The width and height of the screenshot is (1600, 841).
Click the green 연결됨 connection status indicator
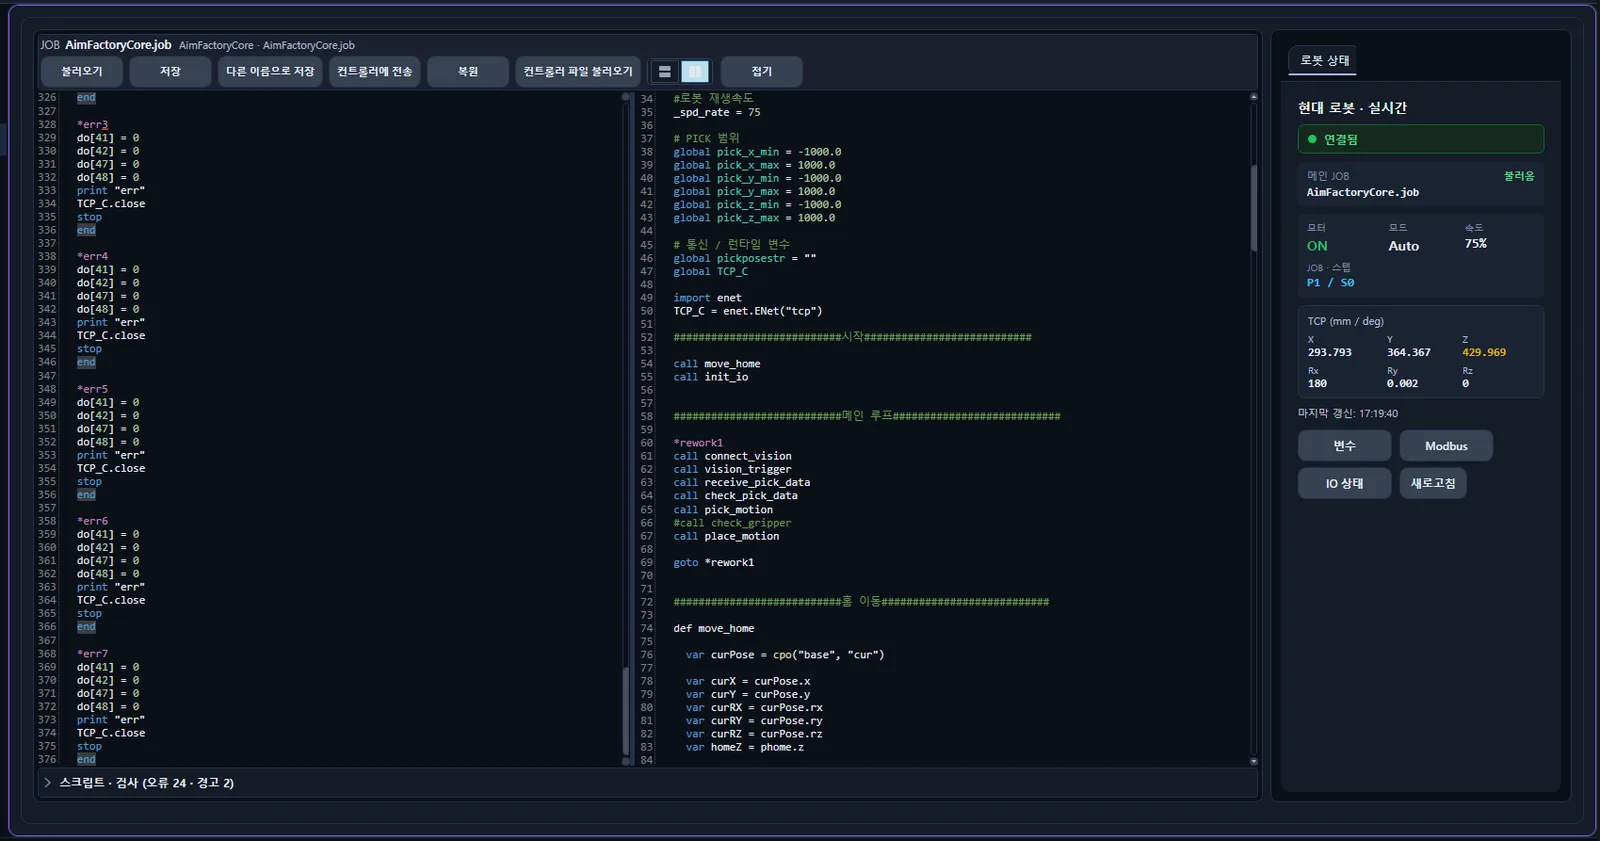(x=1420, y=139)
